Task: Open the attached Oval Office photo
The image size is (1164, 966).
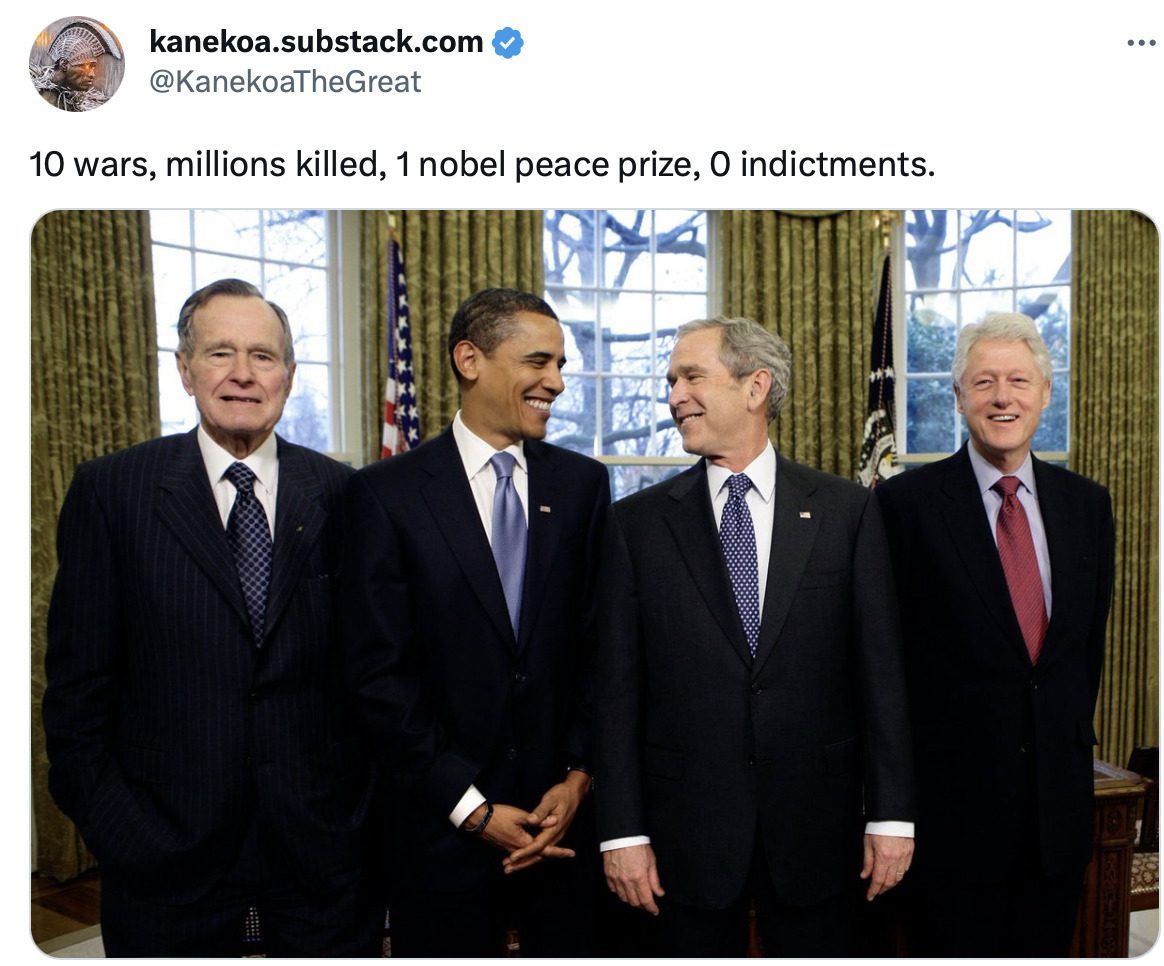Action: 594,584
